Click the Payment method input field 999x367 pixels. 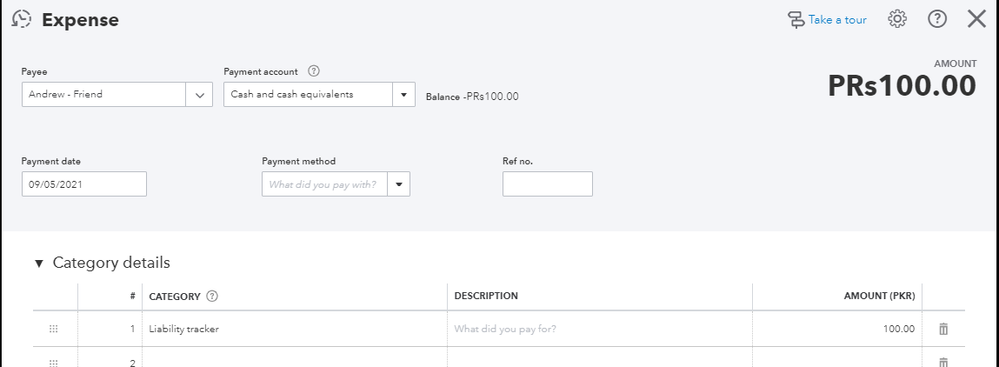325,184
